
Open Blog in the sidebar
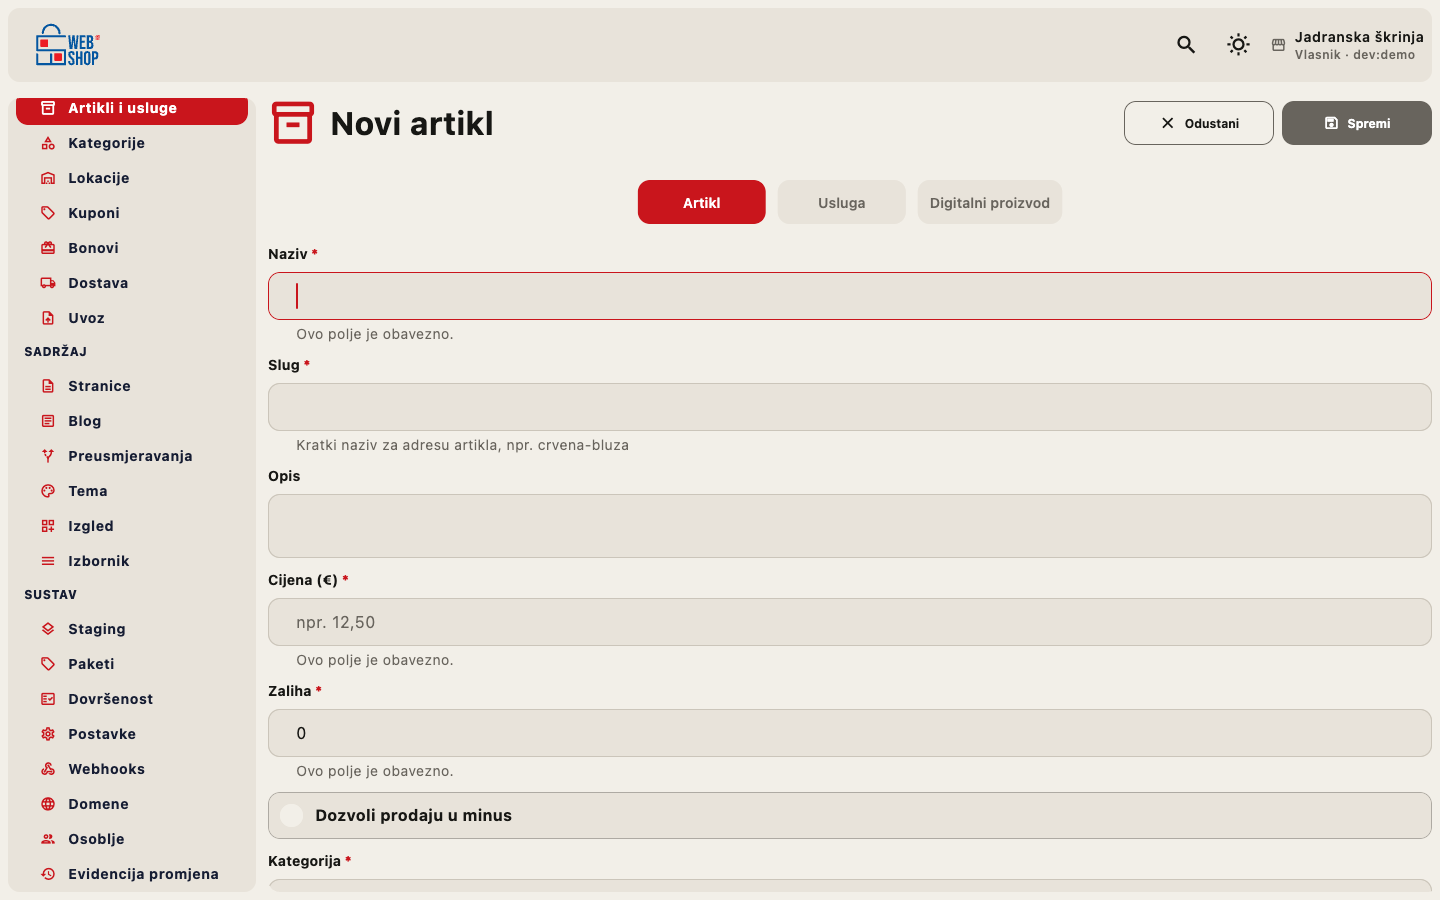132,421
